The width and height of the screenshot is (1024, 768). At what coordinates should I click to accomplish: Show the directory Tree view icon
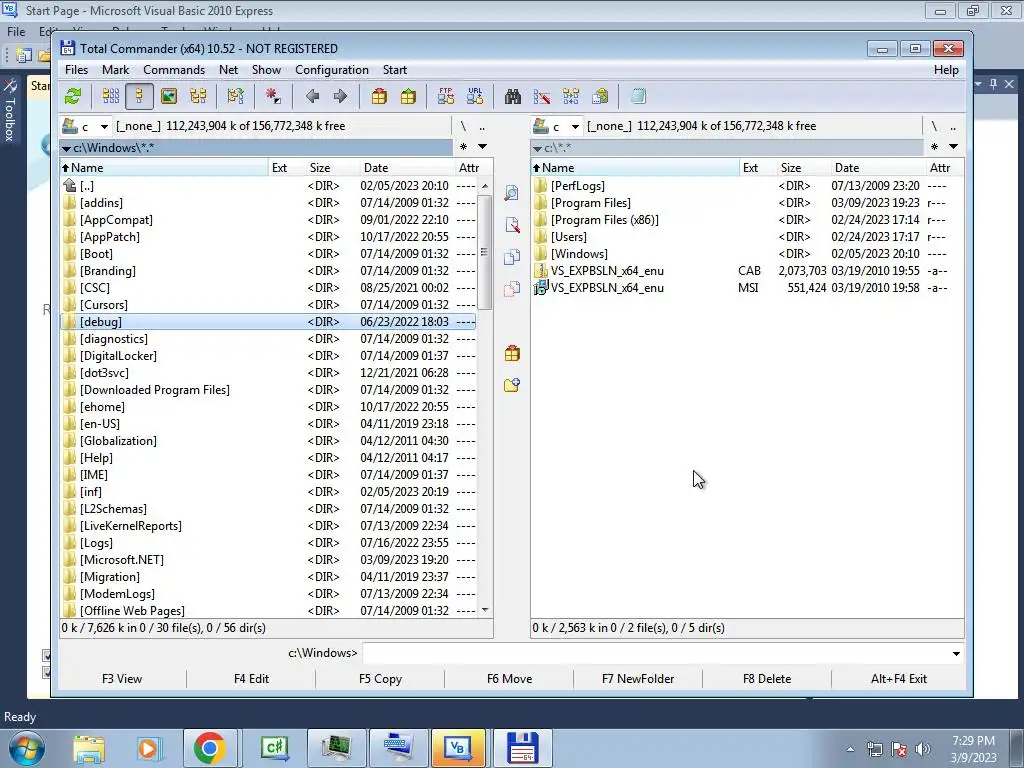198,97
